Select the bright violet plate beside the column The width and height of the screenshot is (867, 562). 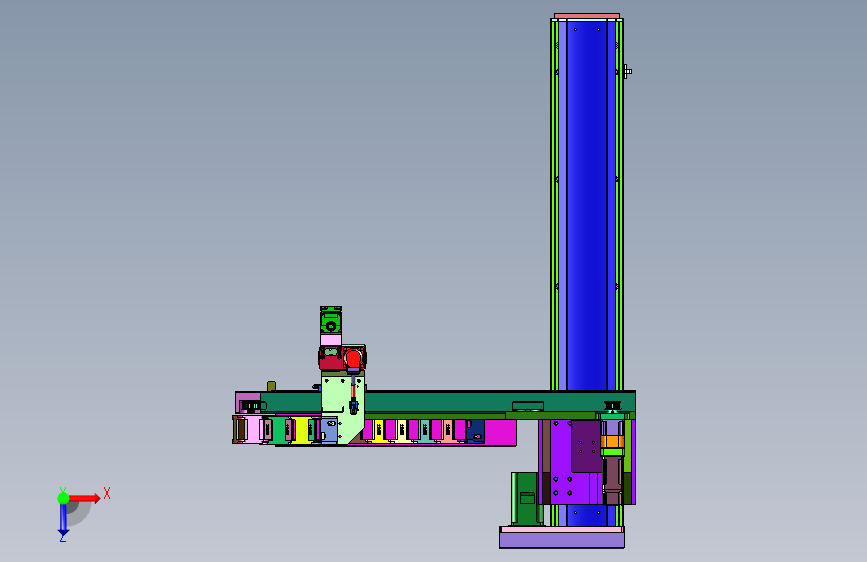561,462
